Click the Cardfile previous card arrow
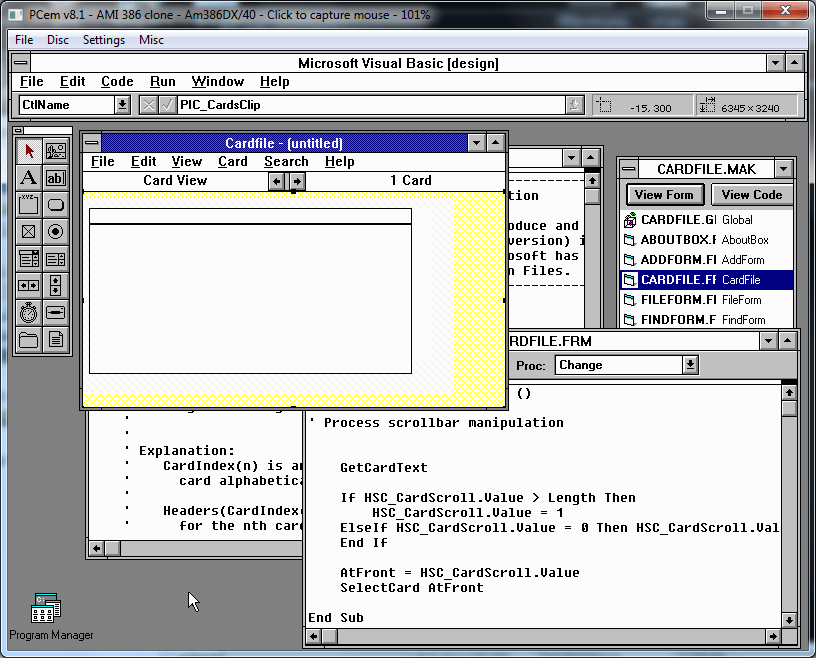816x658 pixels. [277, 181]
